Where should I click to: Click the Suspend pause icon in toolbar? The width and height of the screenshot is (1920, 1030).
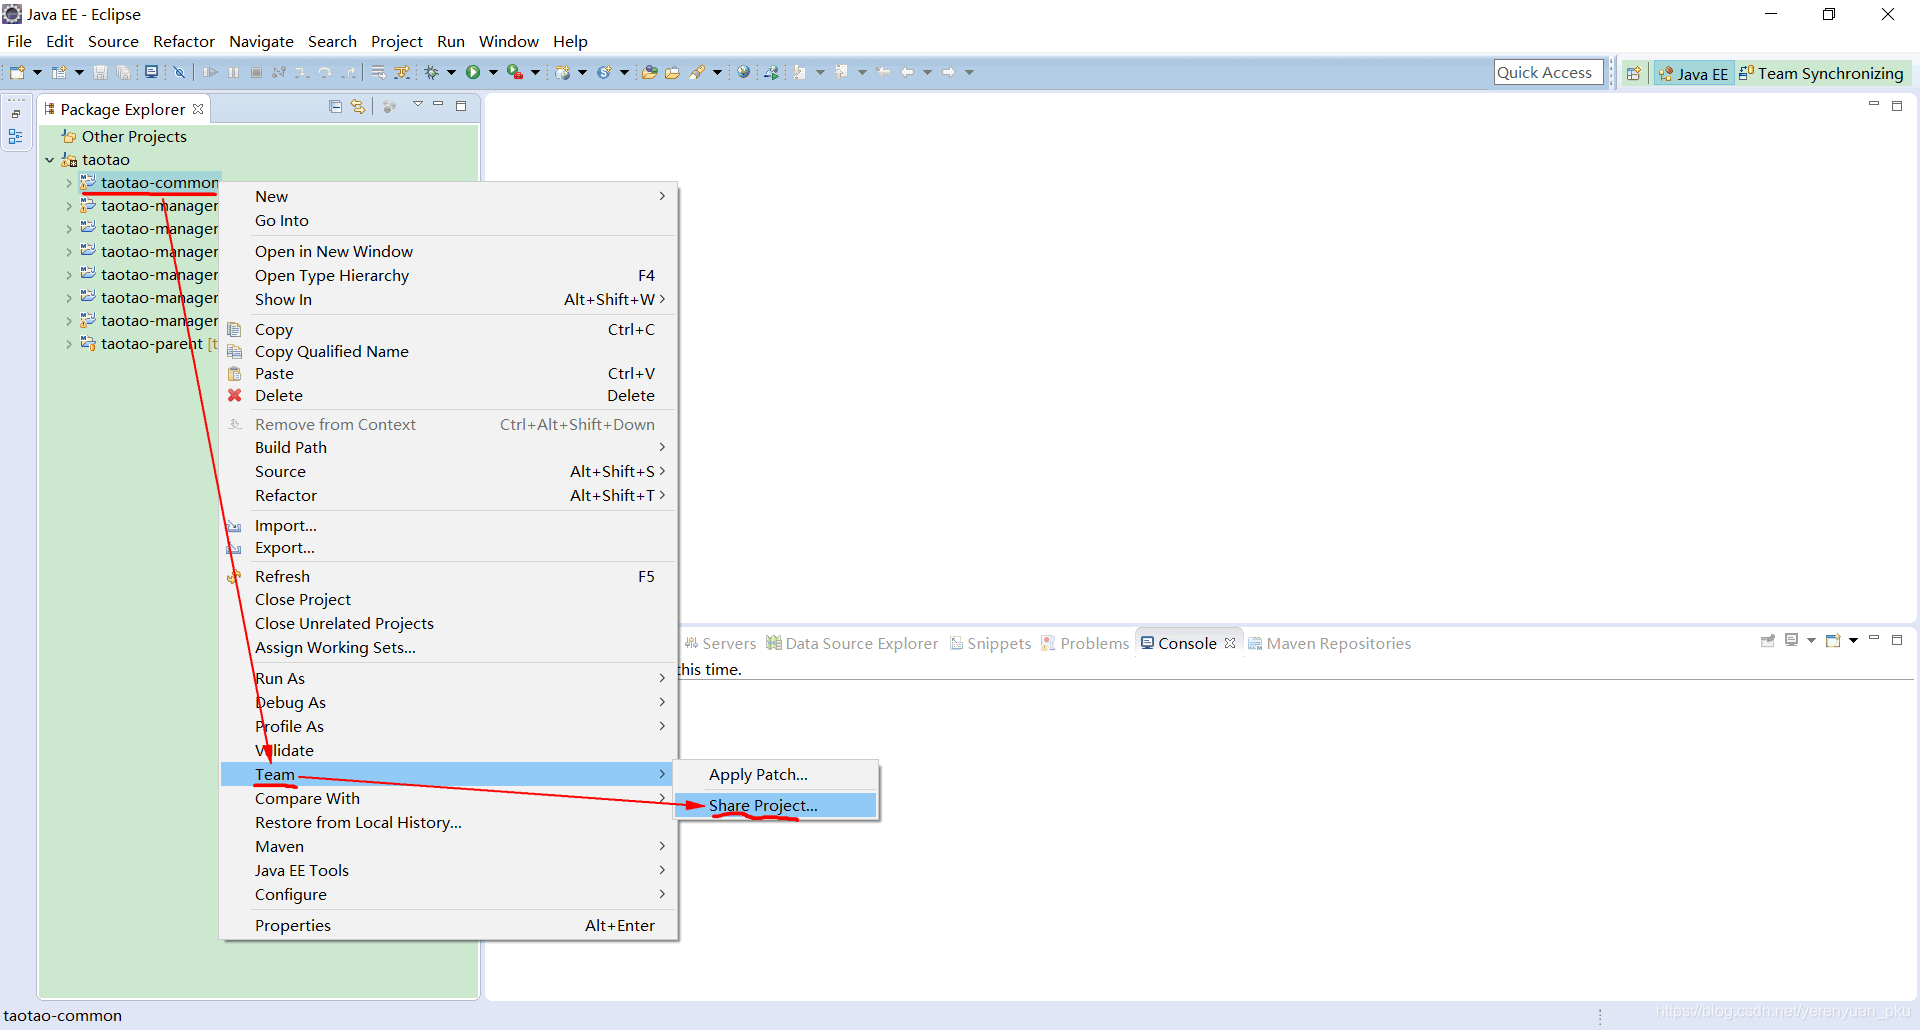pyautogui.click(x=233, y=72)
